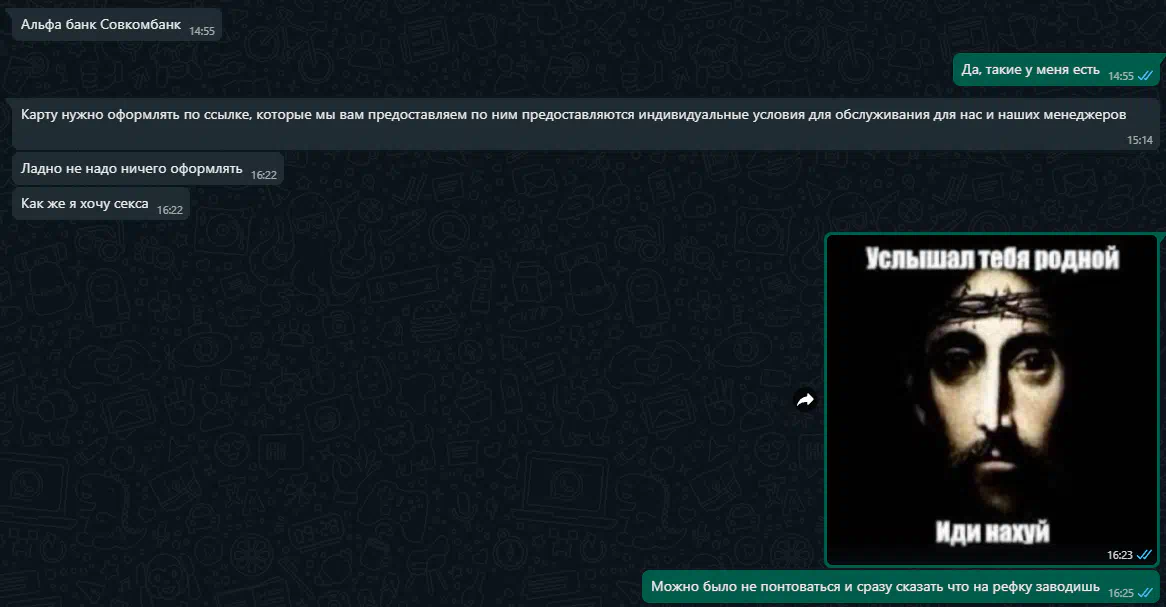This screenshot has width=1166, height=607.
Task: Click the 14:55 timestamp on 'Альфа банк Совкомбанк'
Action: tap(202, 31)
